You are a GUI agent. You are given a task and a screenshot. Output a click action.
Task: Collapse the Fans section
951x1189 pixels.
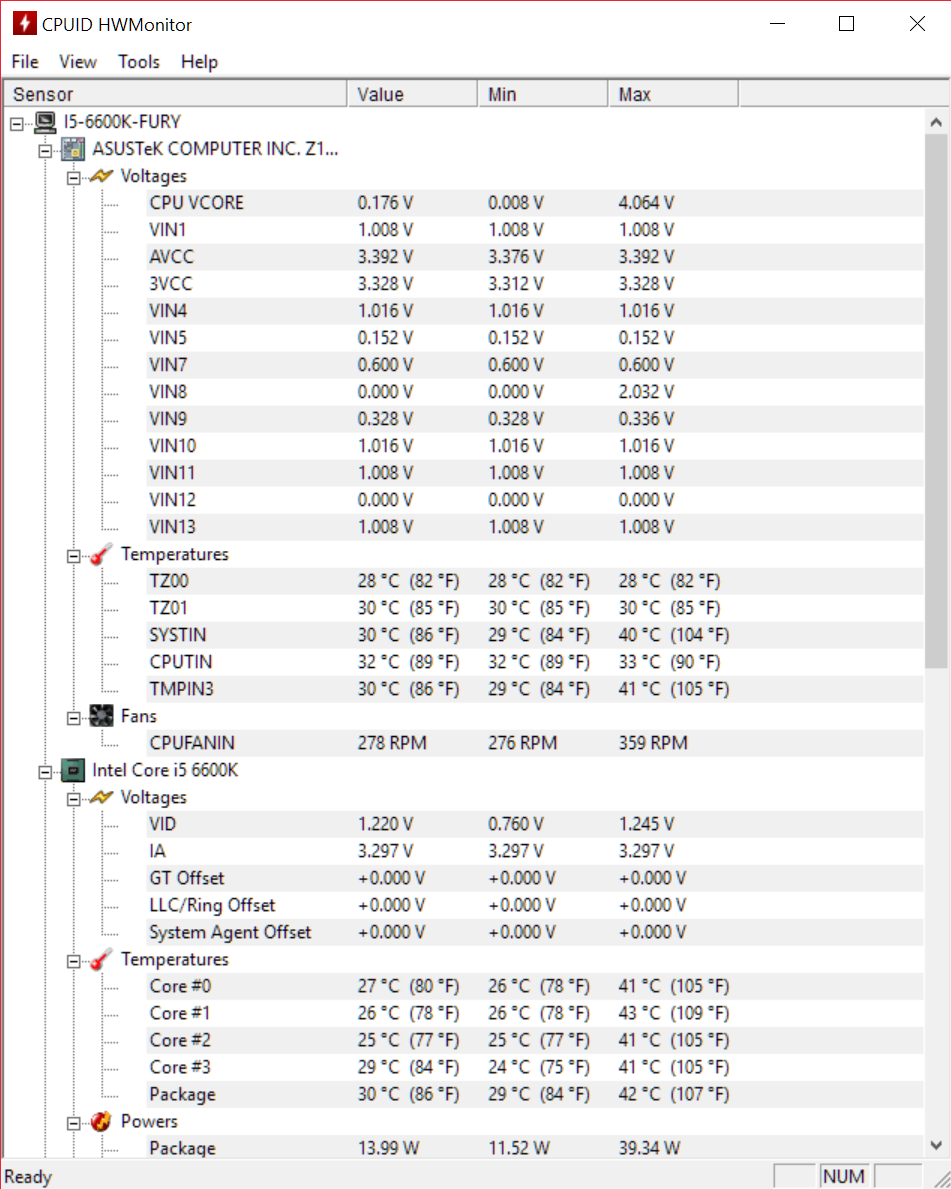(74, 718)
